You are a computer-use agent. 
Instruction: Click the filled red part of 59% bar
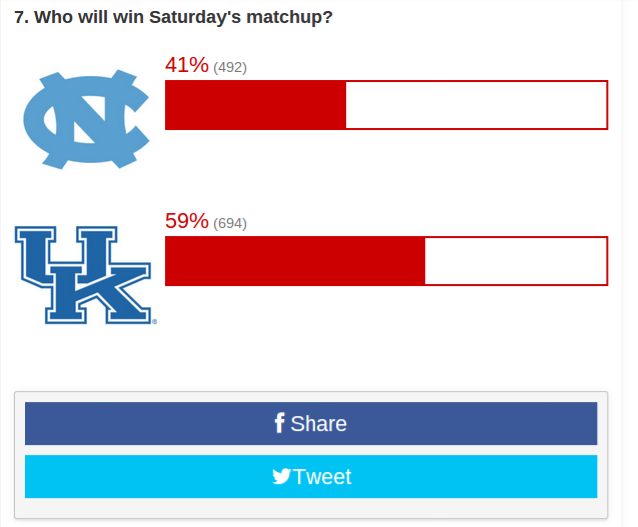(295, 261)
